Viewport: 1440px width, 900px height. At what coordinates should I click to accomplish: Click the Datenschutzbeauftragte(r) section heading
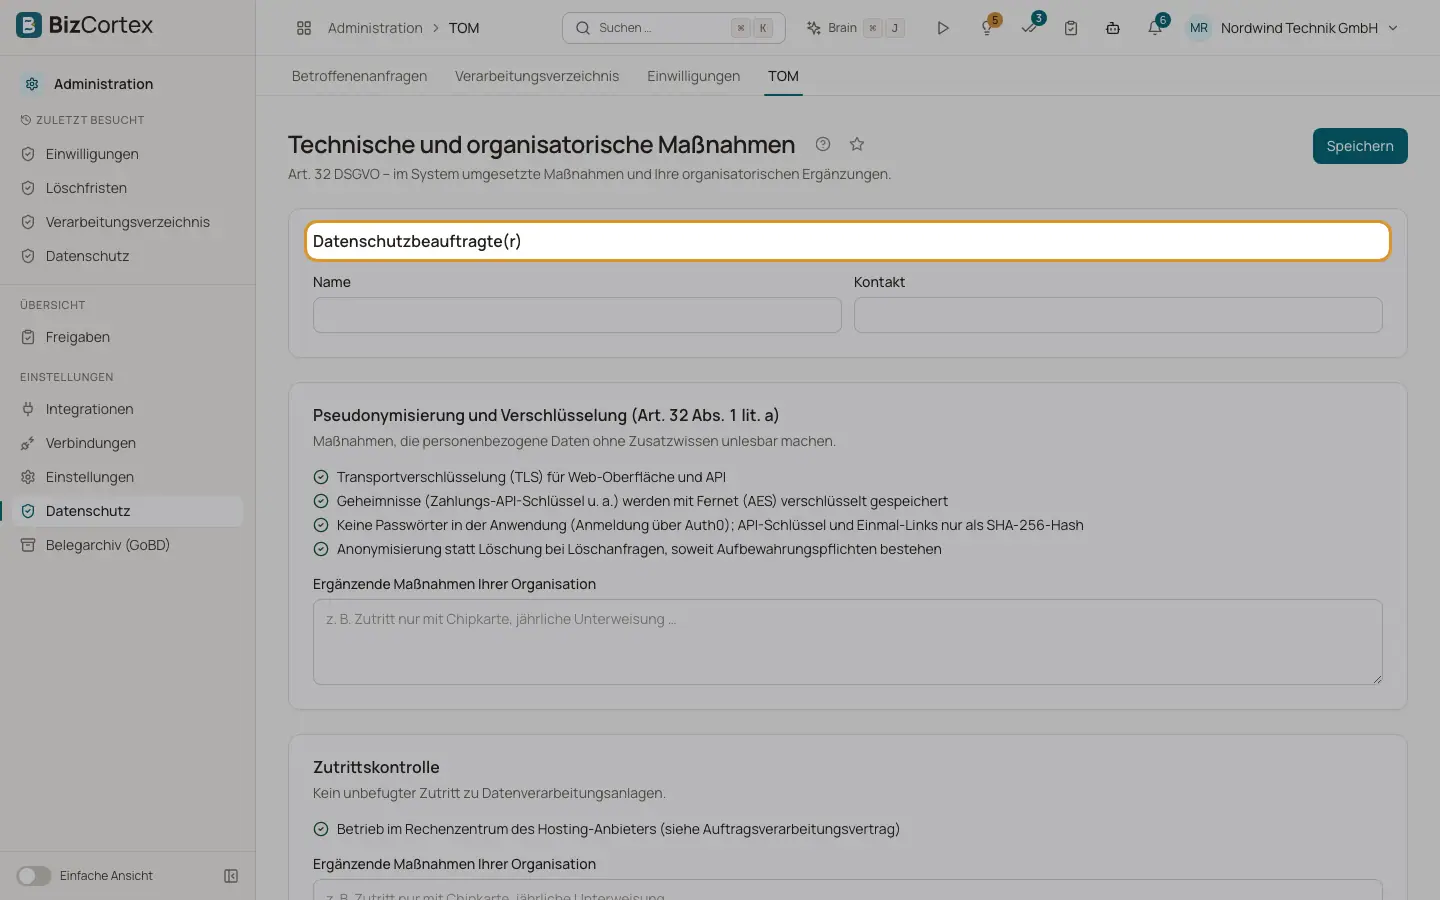[x=417, y=241]
